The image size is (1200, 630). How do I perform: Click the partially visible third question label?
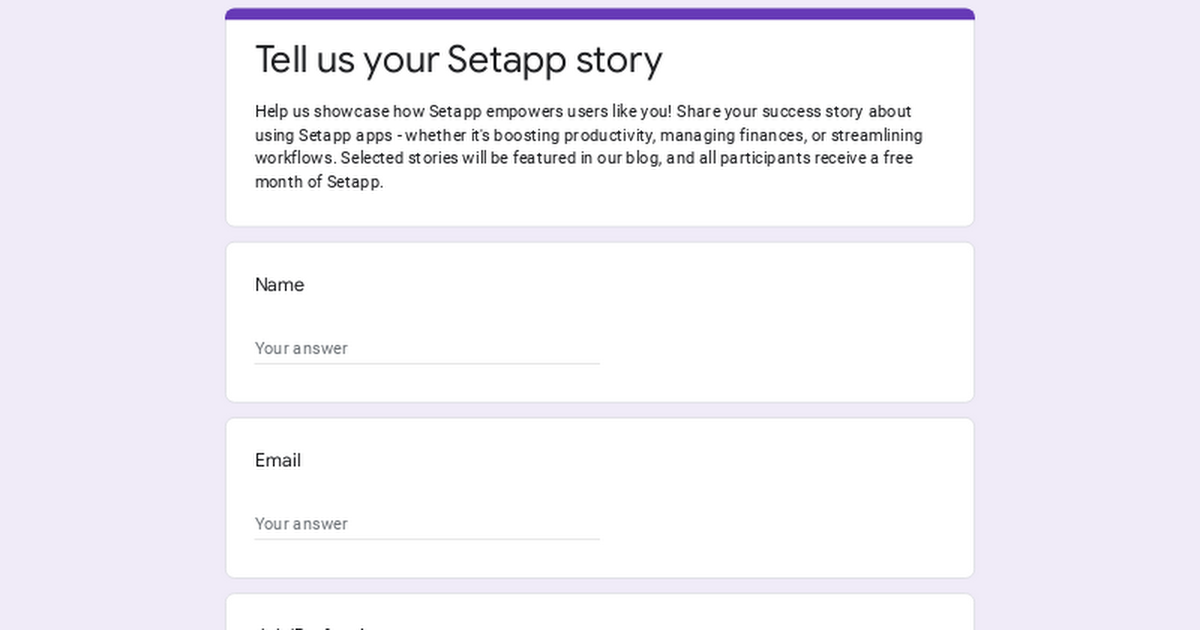[x=310, y=627]
